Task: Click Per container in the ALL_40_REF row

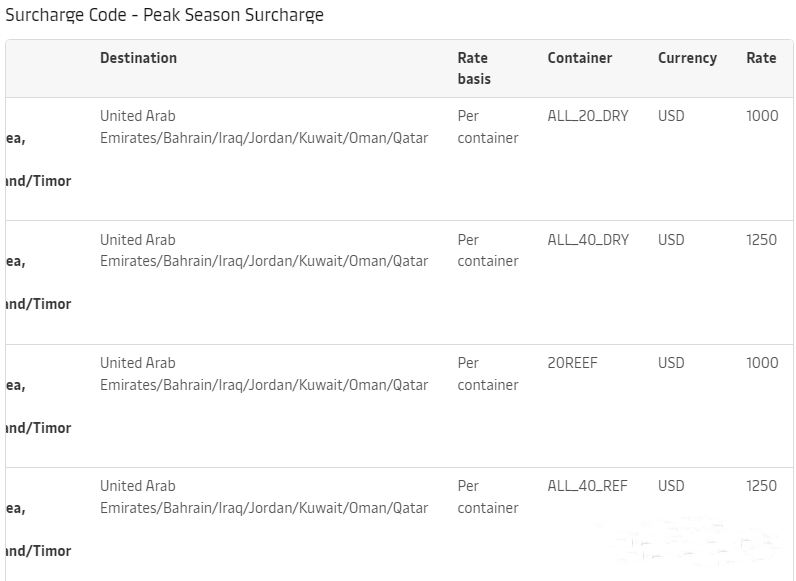Action: (x=487, y=497)
